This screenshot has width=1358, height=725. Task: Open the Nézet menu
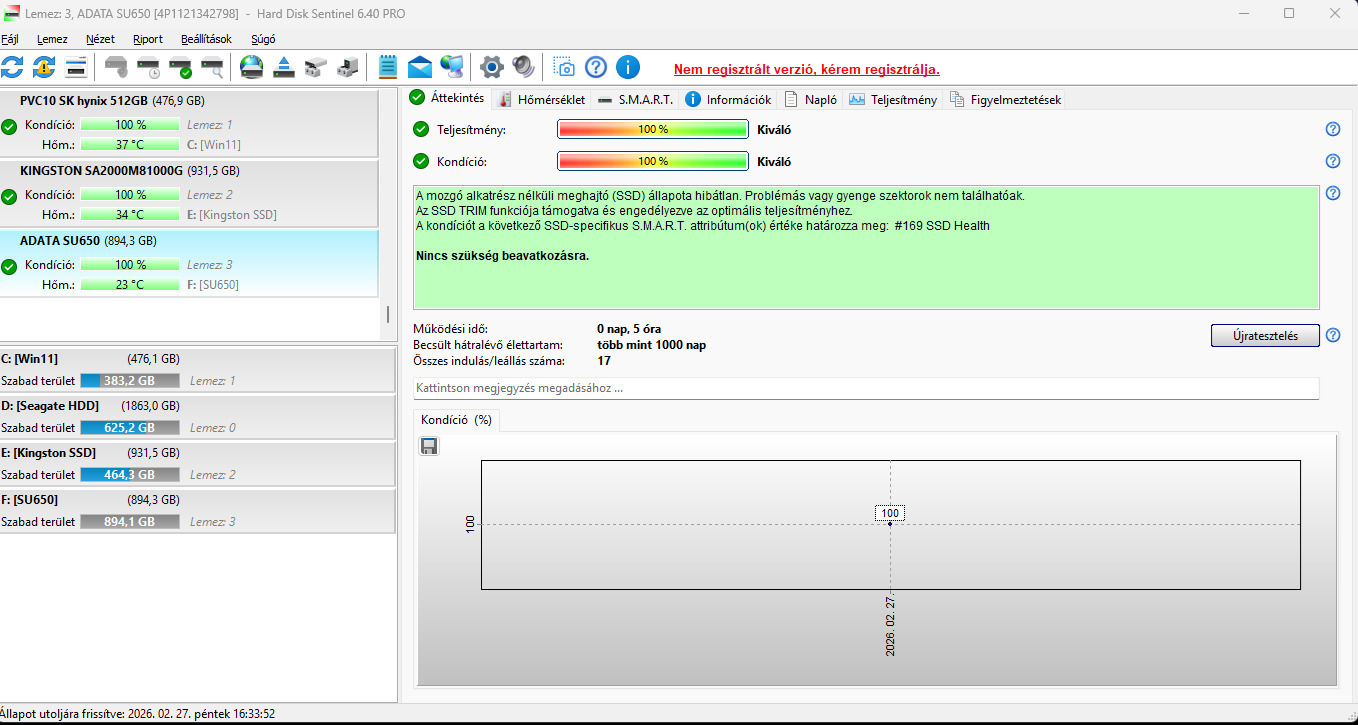[100, 39]
